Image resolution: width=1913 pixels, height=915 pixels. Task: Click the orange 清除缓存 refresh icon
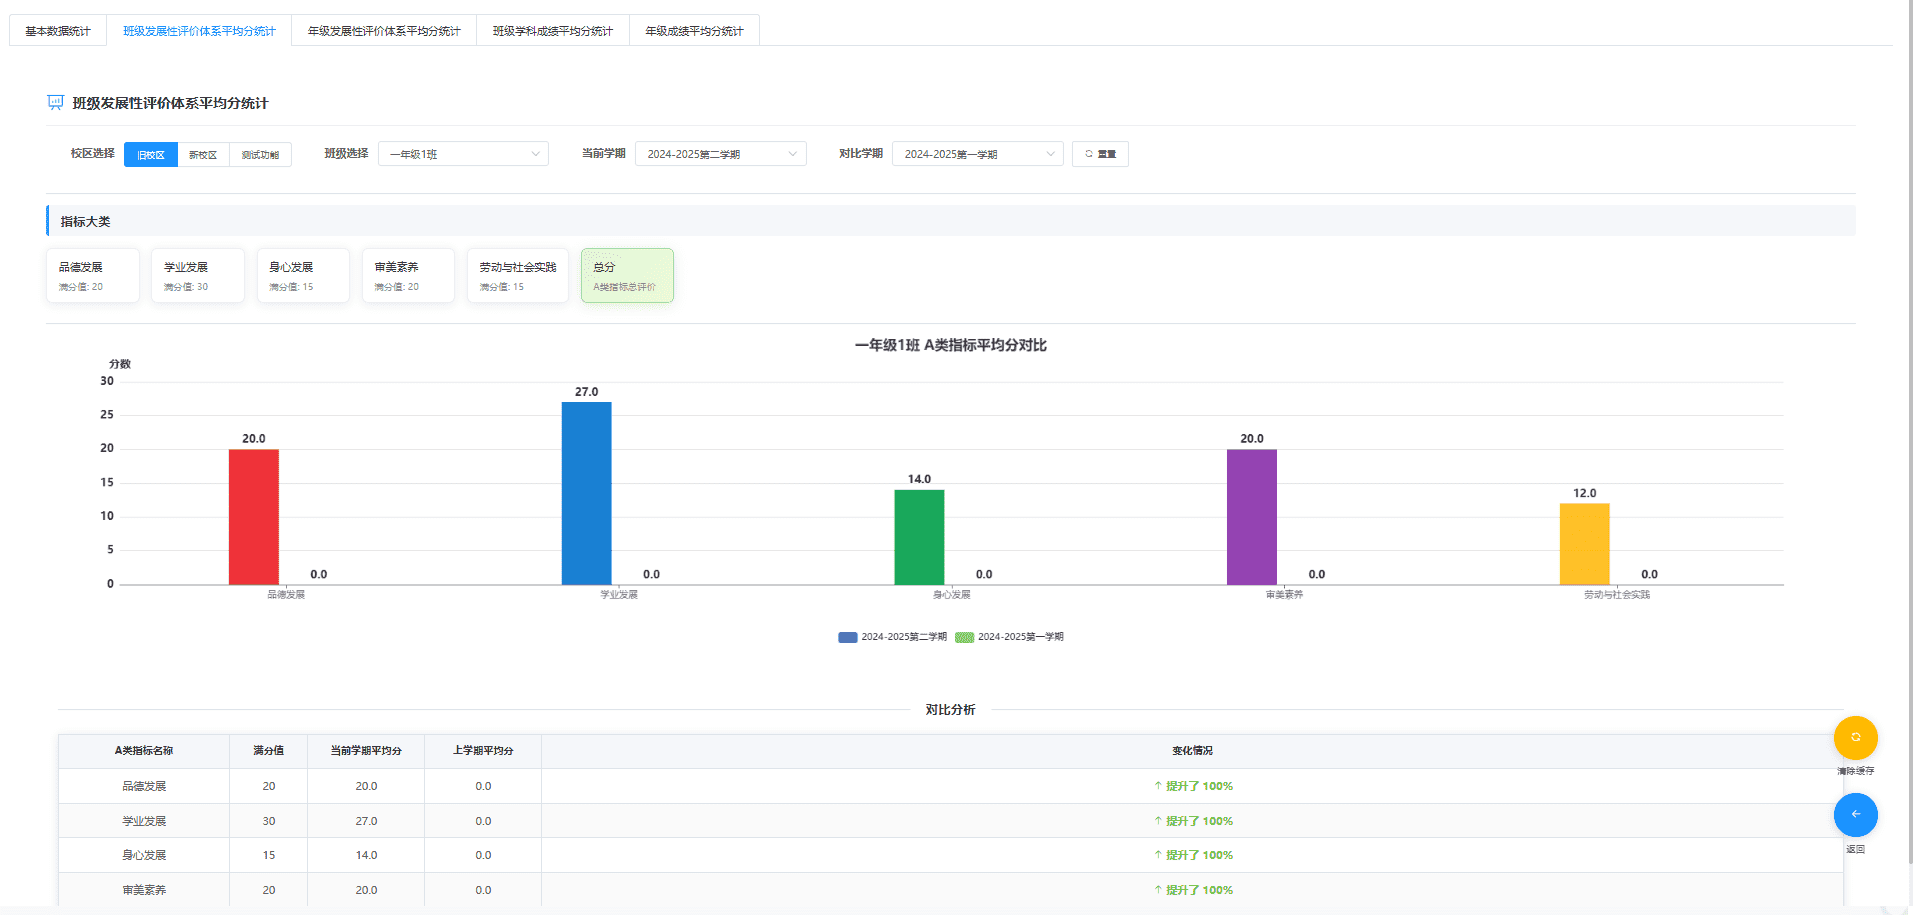coord(1855,738)
